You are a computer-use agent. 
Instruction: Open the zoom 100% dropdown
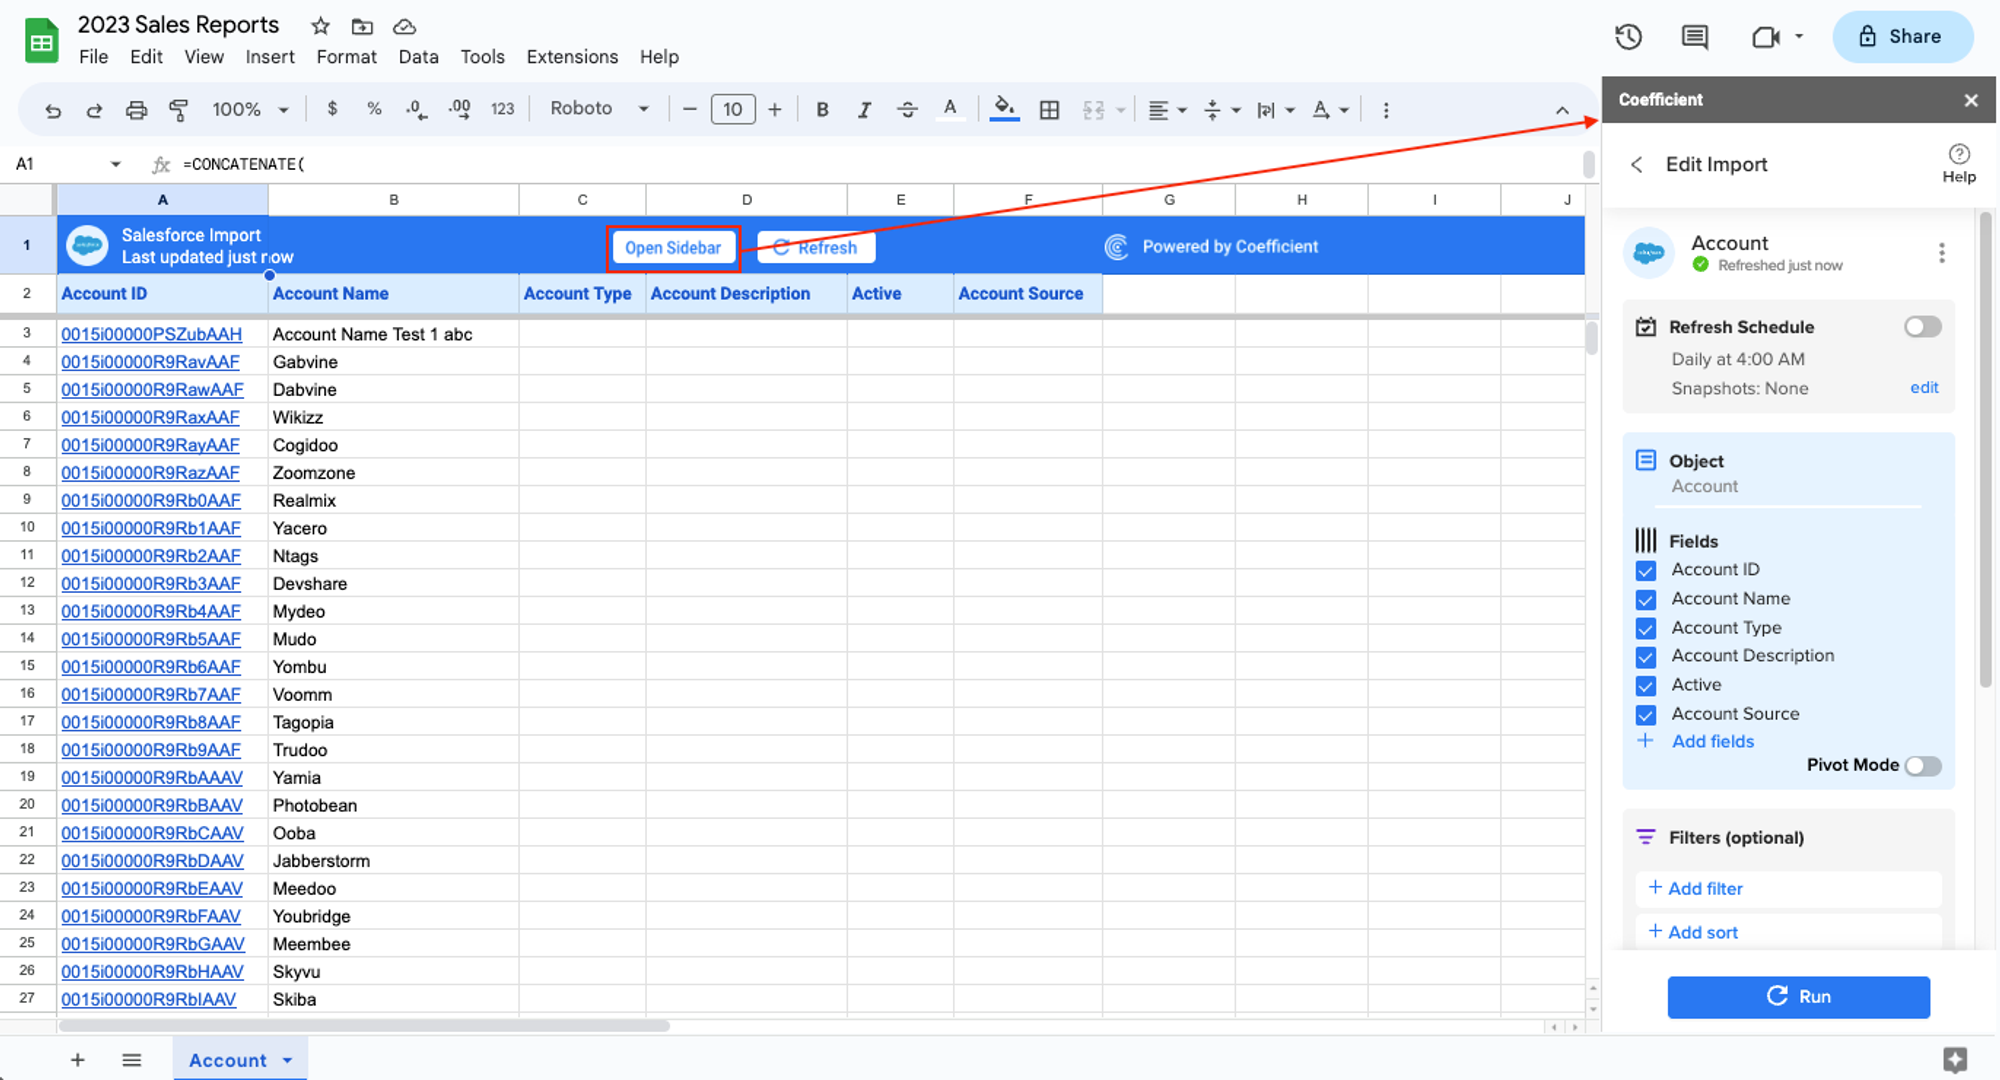click(x=250, y=109)
